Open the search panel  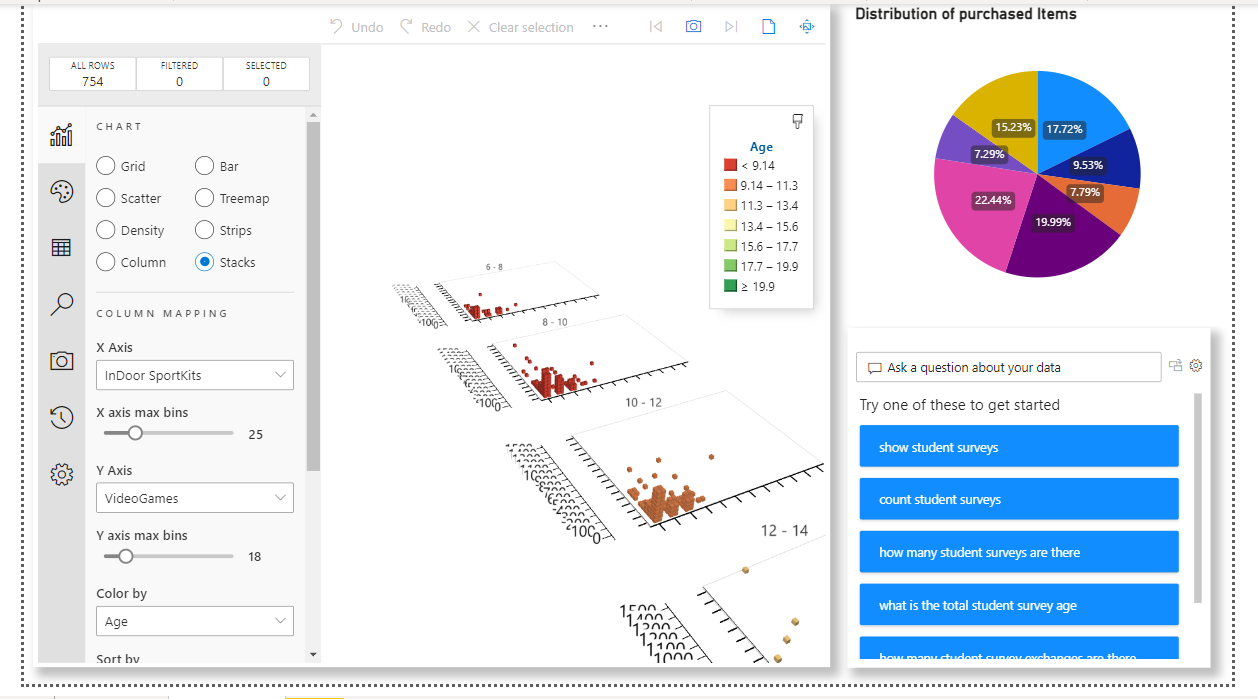coord(61,304)
